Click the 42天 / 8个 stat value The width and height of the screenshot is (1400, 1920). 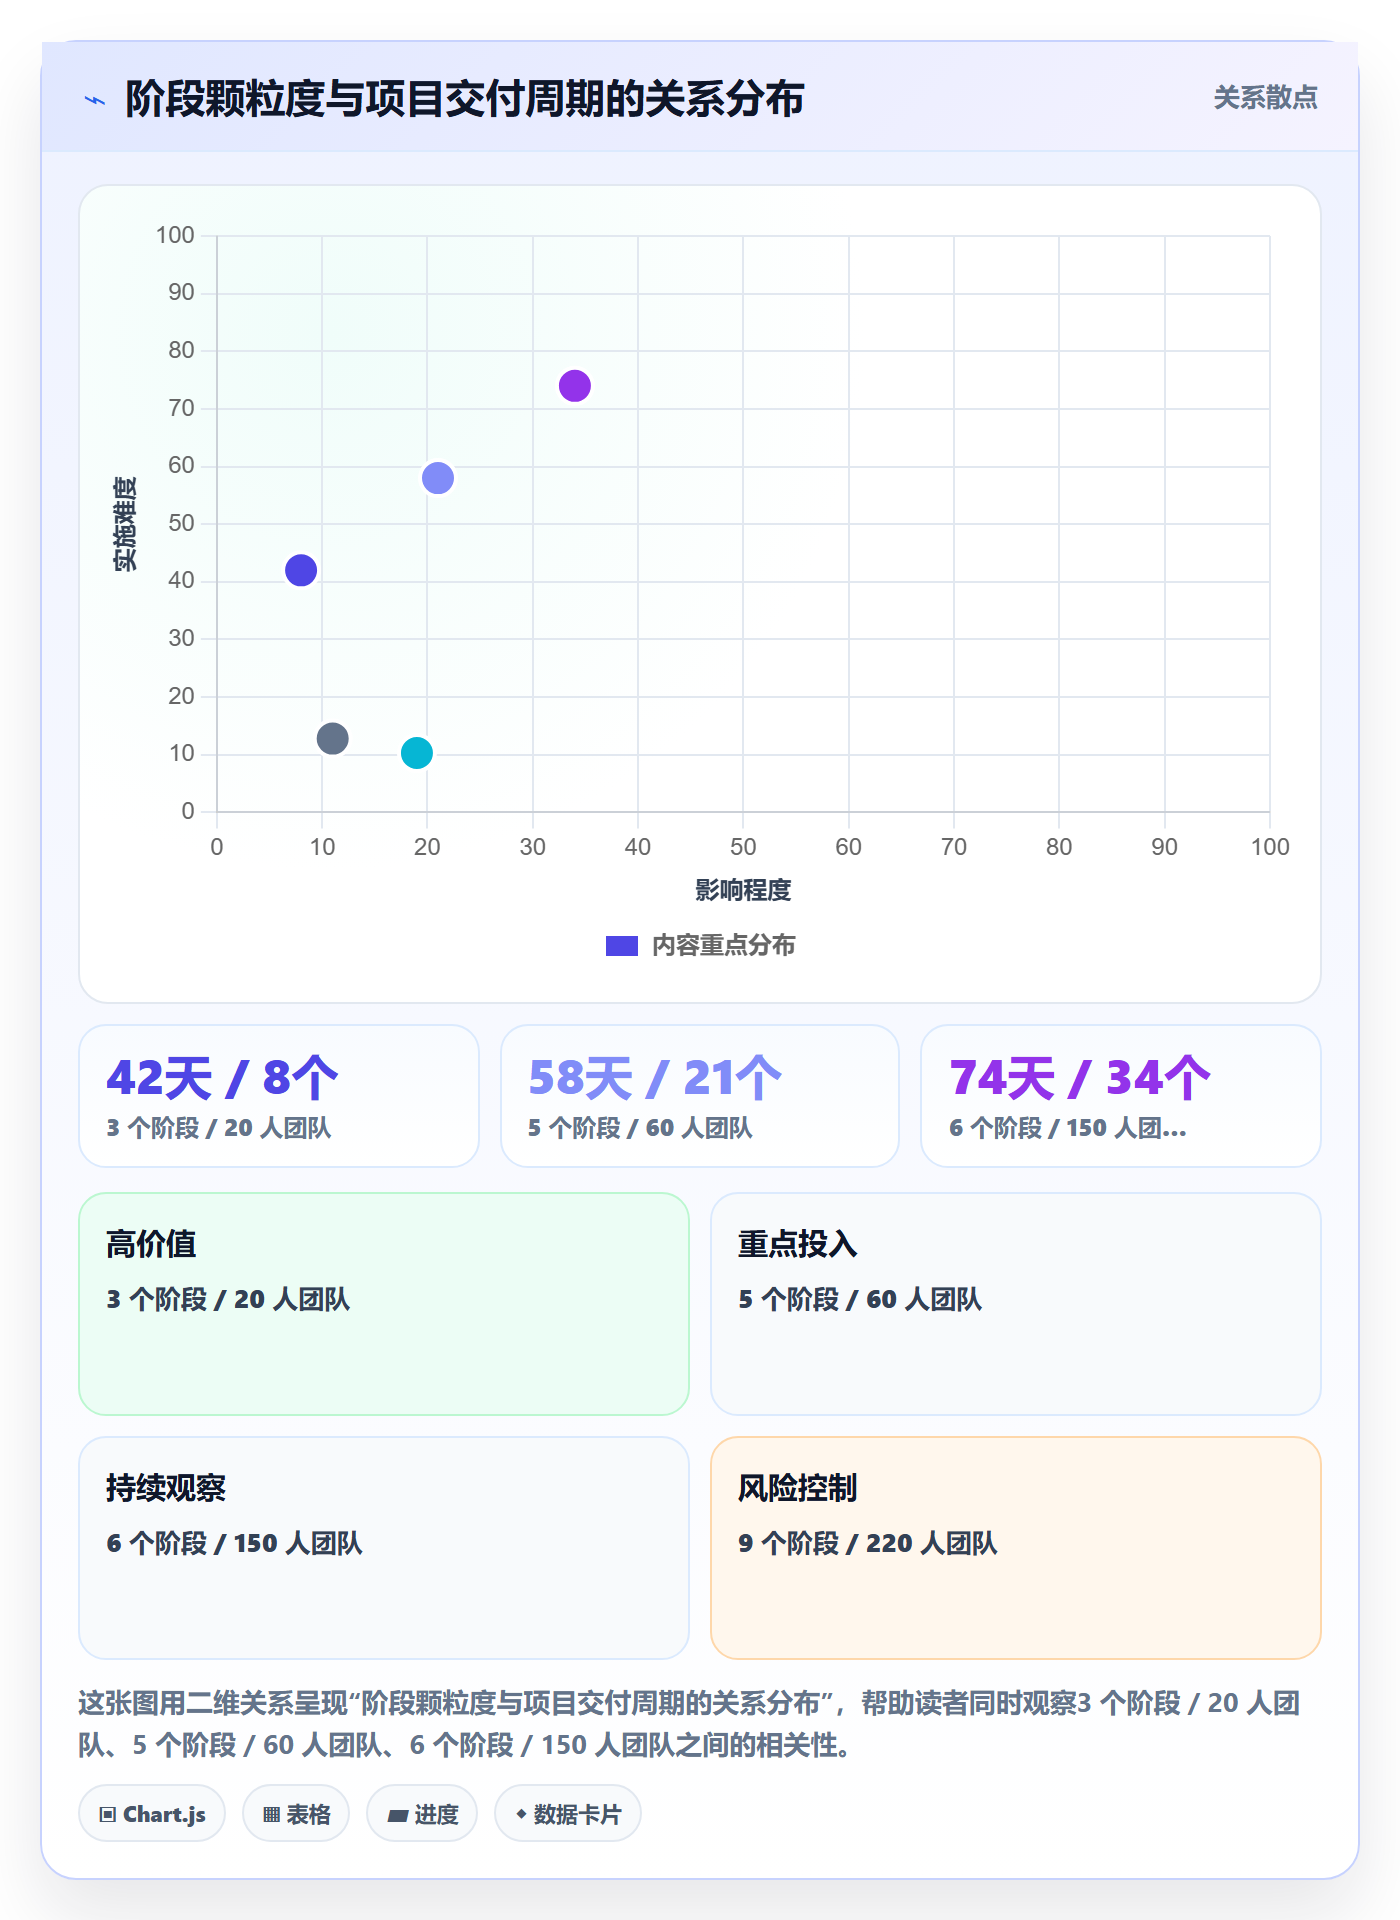point(222,1078)
